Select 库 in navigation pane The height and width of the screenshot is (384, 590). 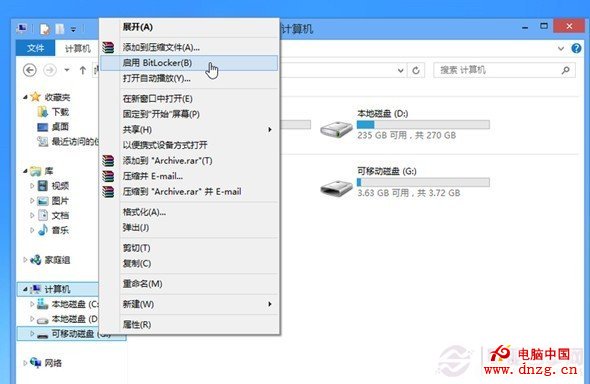49,171
